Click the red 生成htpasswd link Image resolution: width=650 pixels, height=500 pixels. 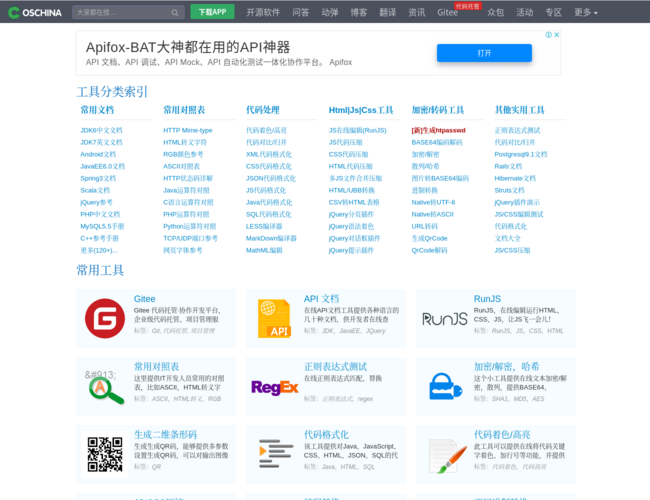click(x=438, y=130)
